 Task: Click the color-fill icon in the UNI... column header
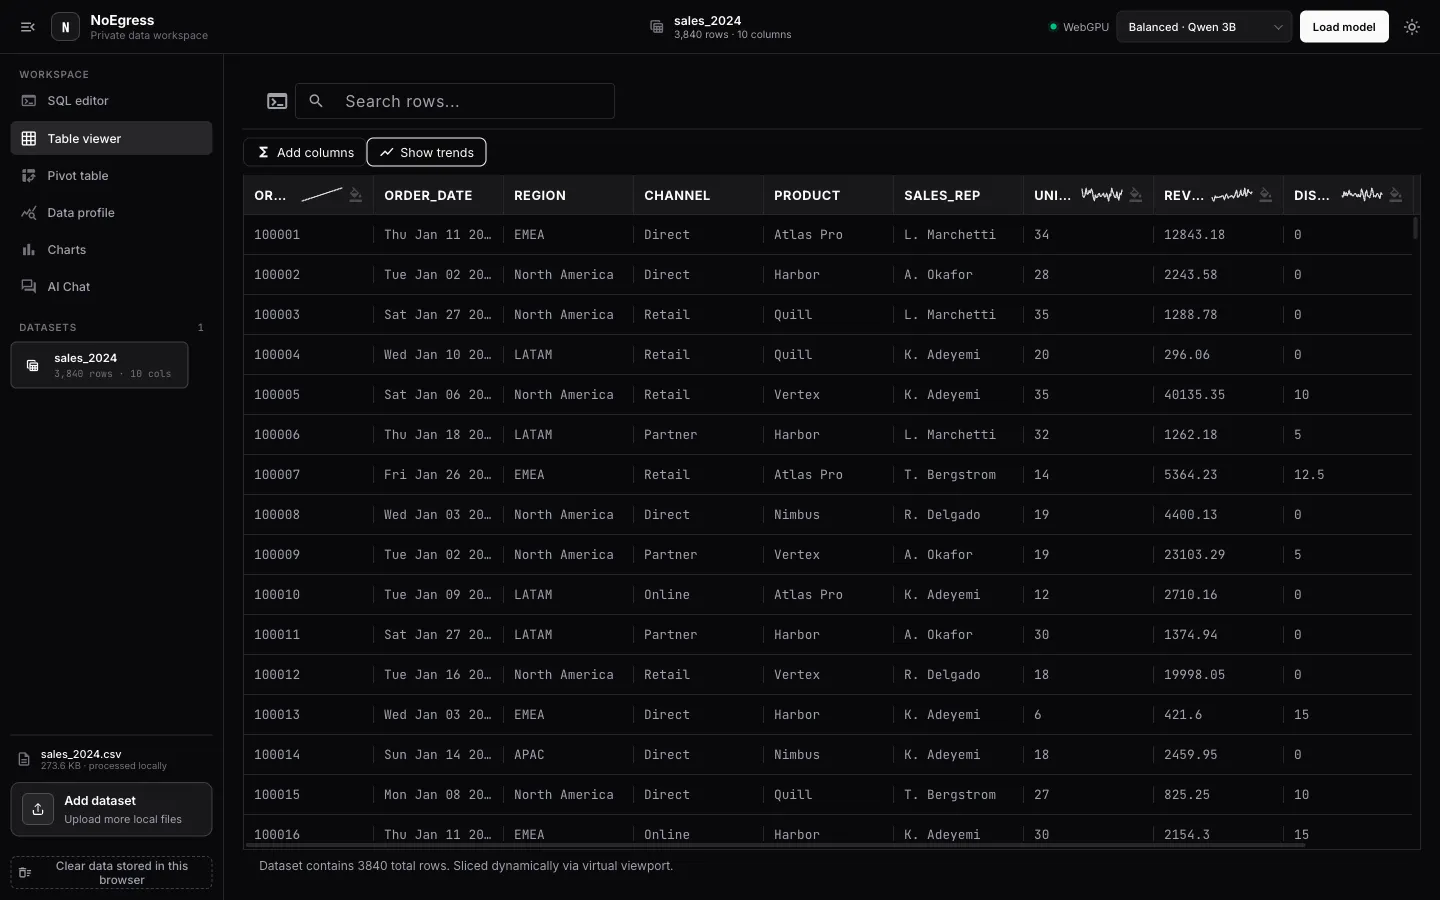pyautogui.click(x=1136, y=195)
